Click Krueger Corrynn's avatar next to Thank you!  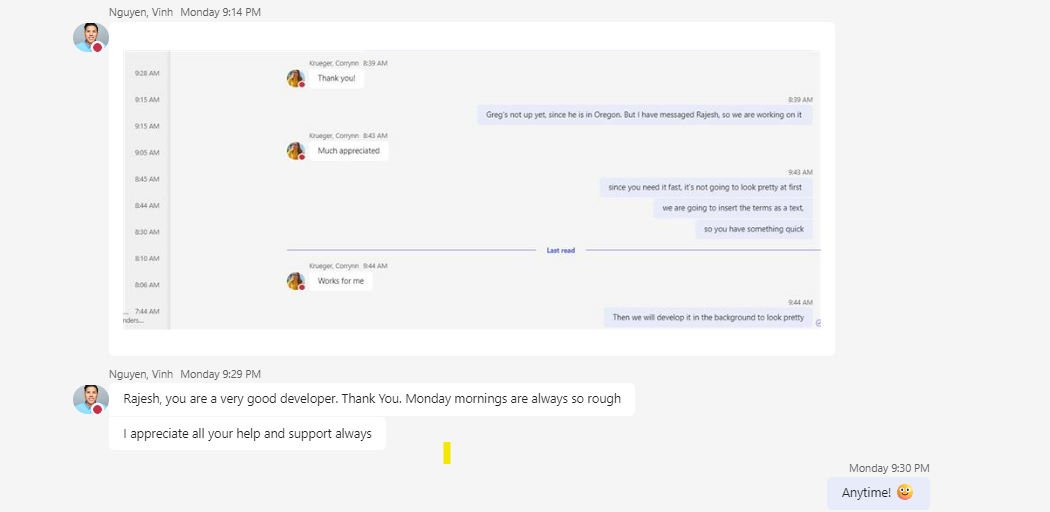296,79
